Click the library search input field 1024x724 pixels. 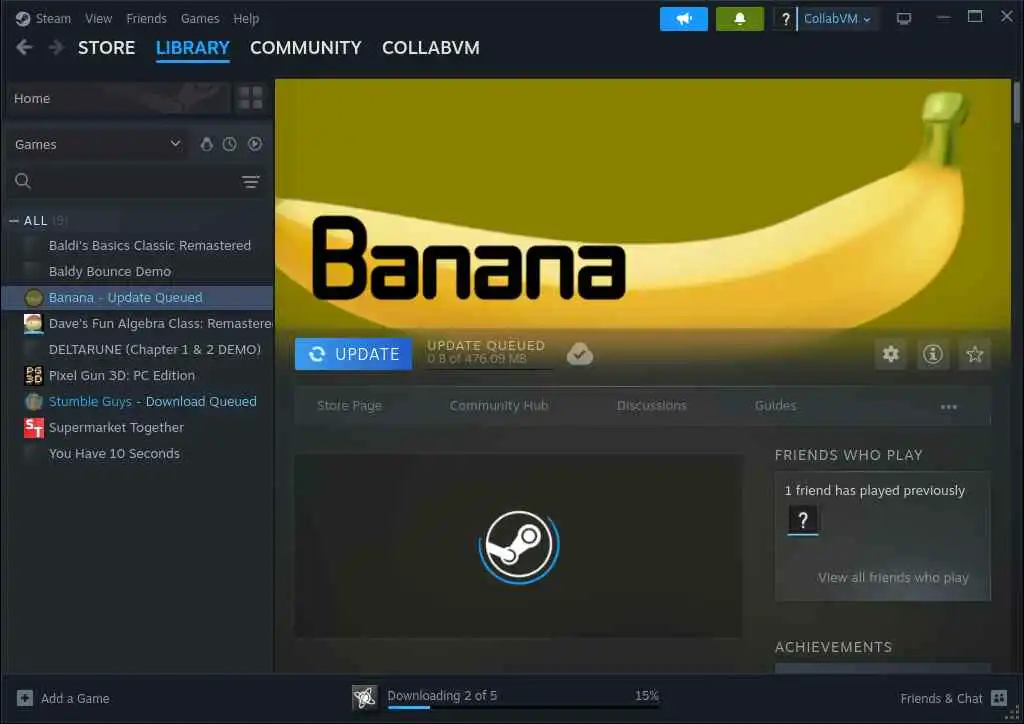[134, 181]
